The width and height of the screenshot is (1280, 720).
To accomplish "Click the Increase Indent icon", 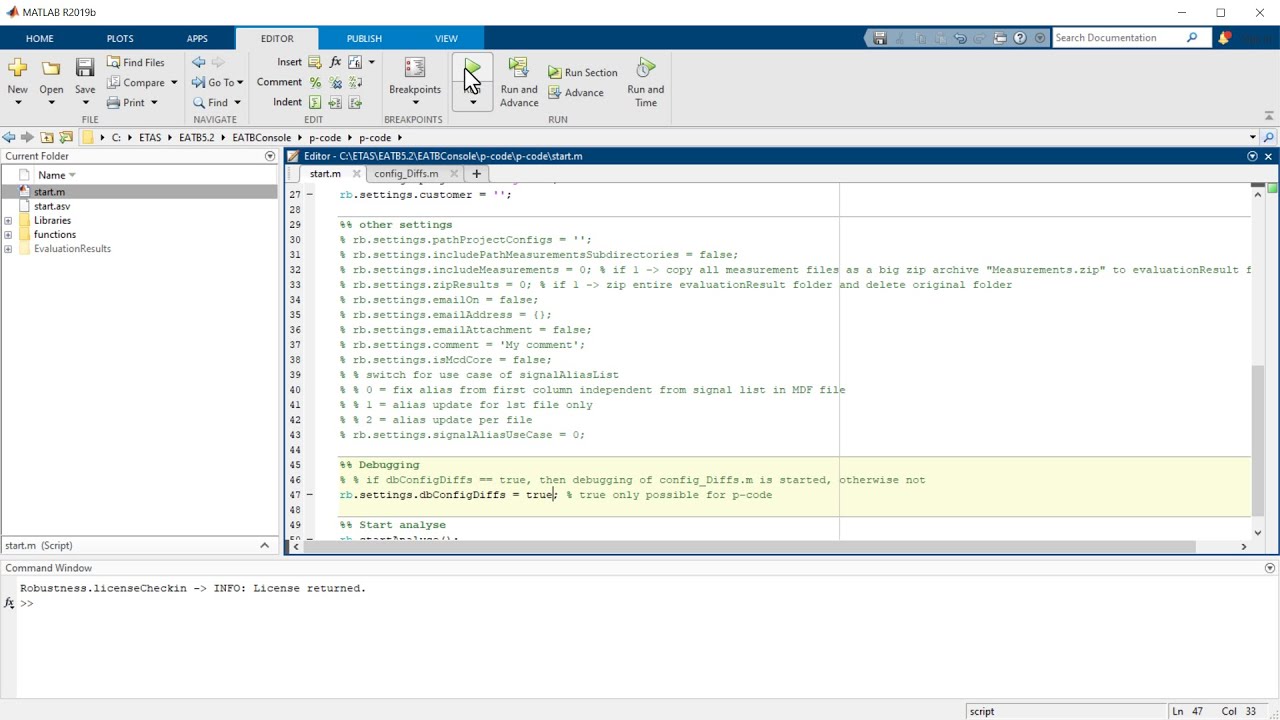I will (x=335, y=102).
